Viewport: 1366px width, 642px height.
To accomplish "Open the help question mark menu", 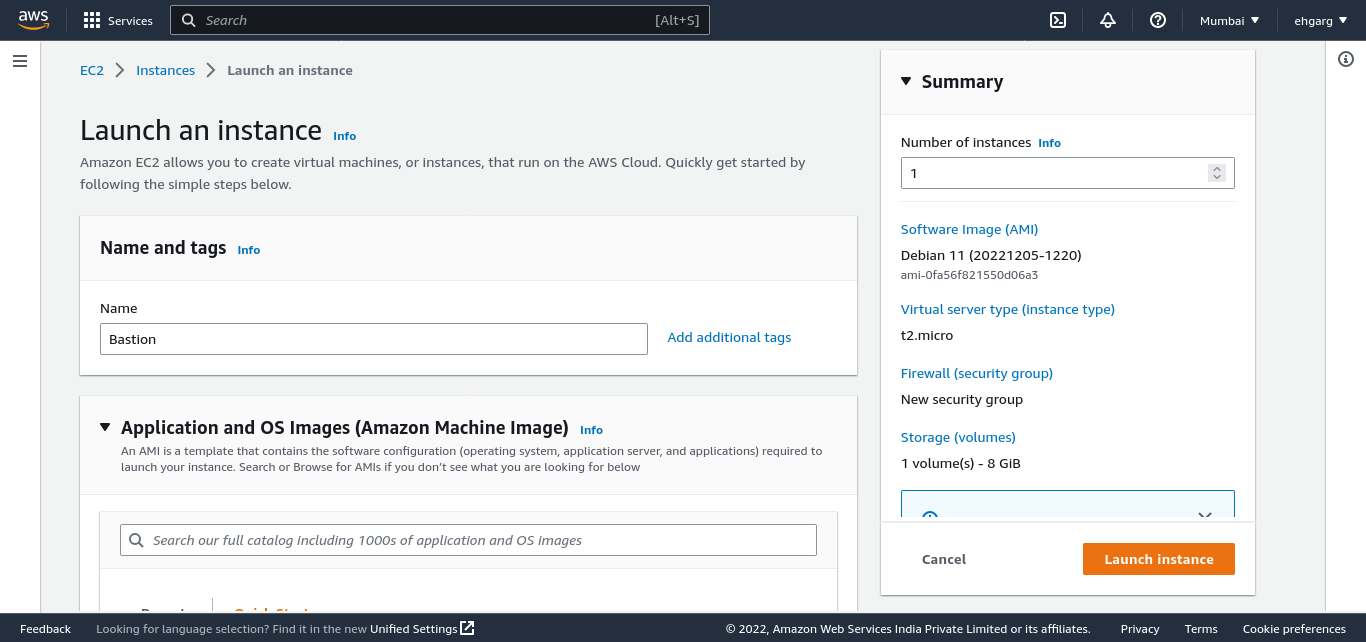I will coord(1158,20).
